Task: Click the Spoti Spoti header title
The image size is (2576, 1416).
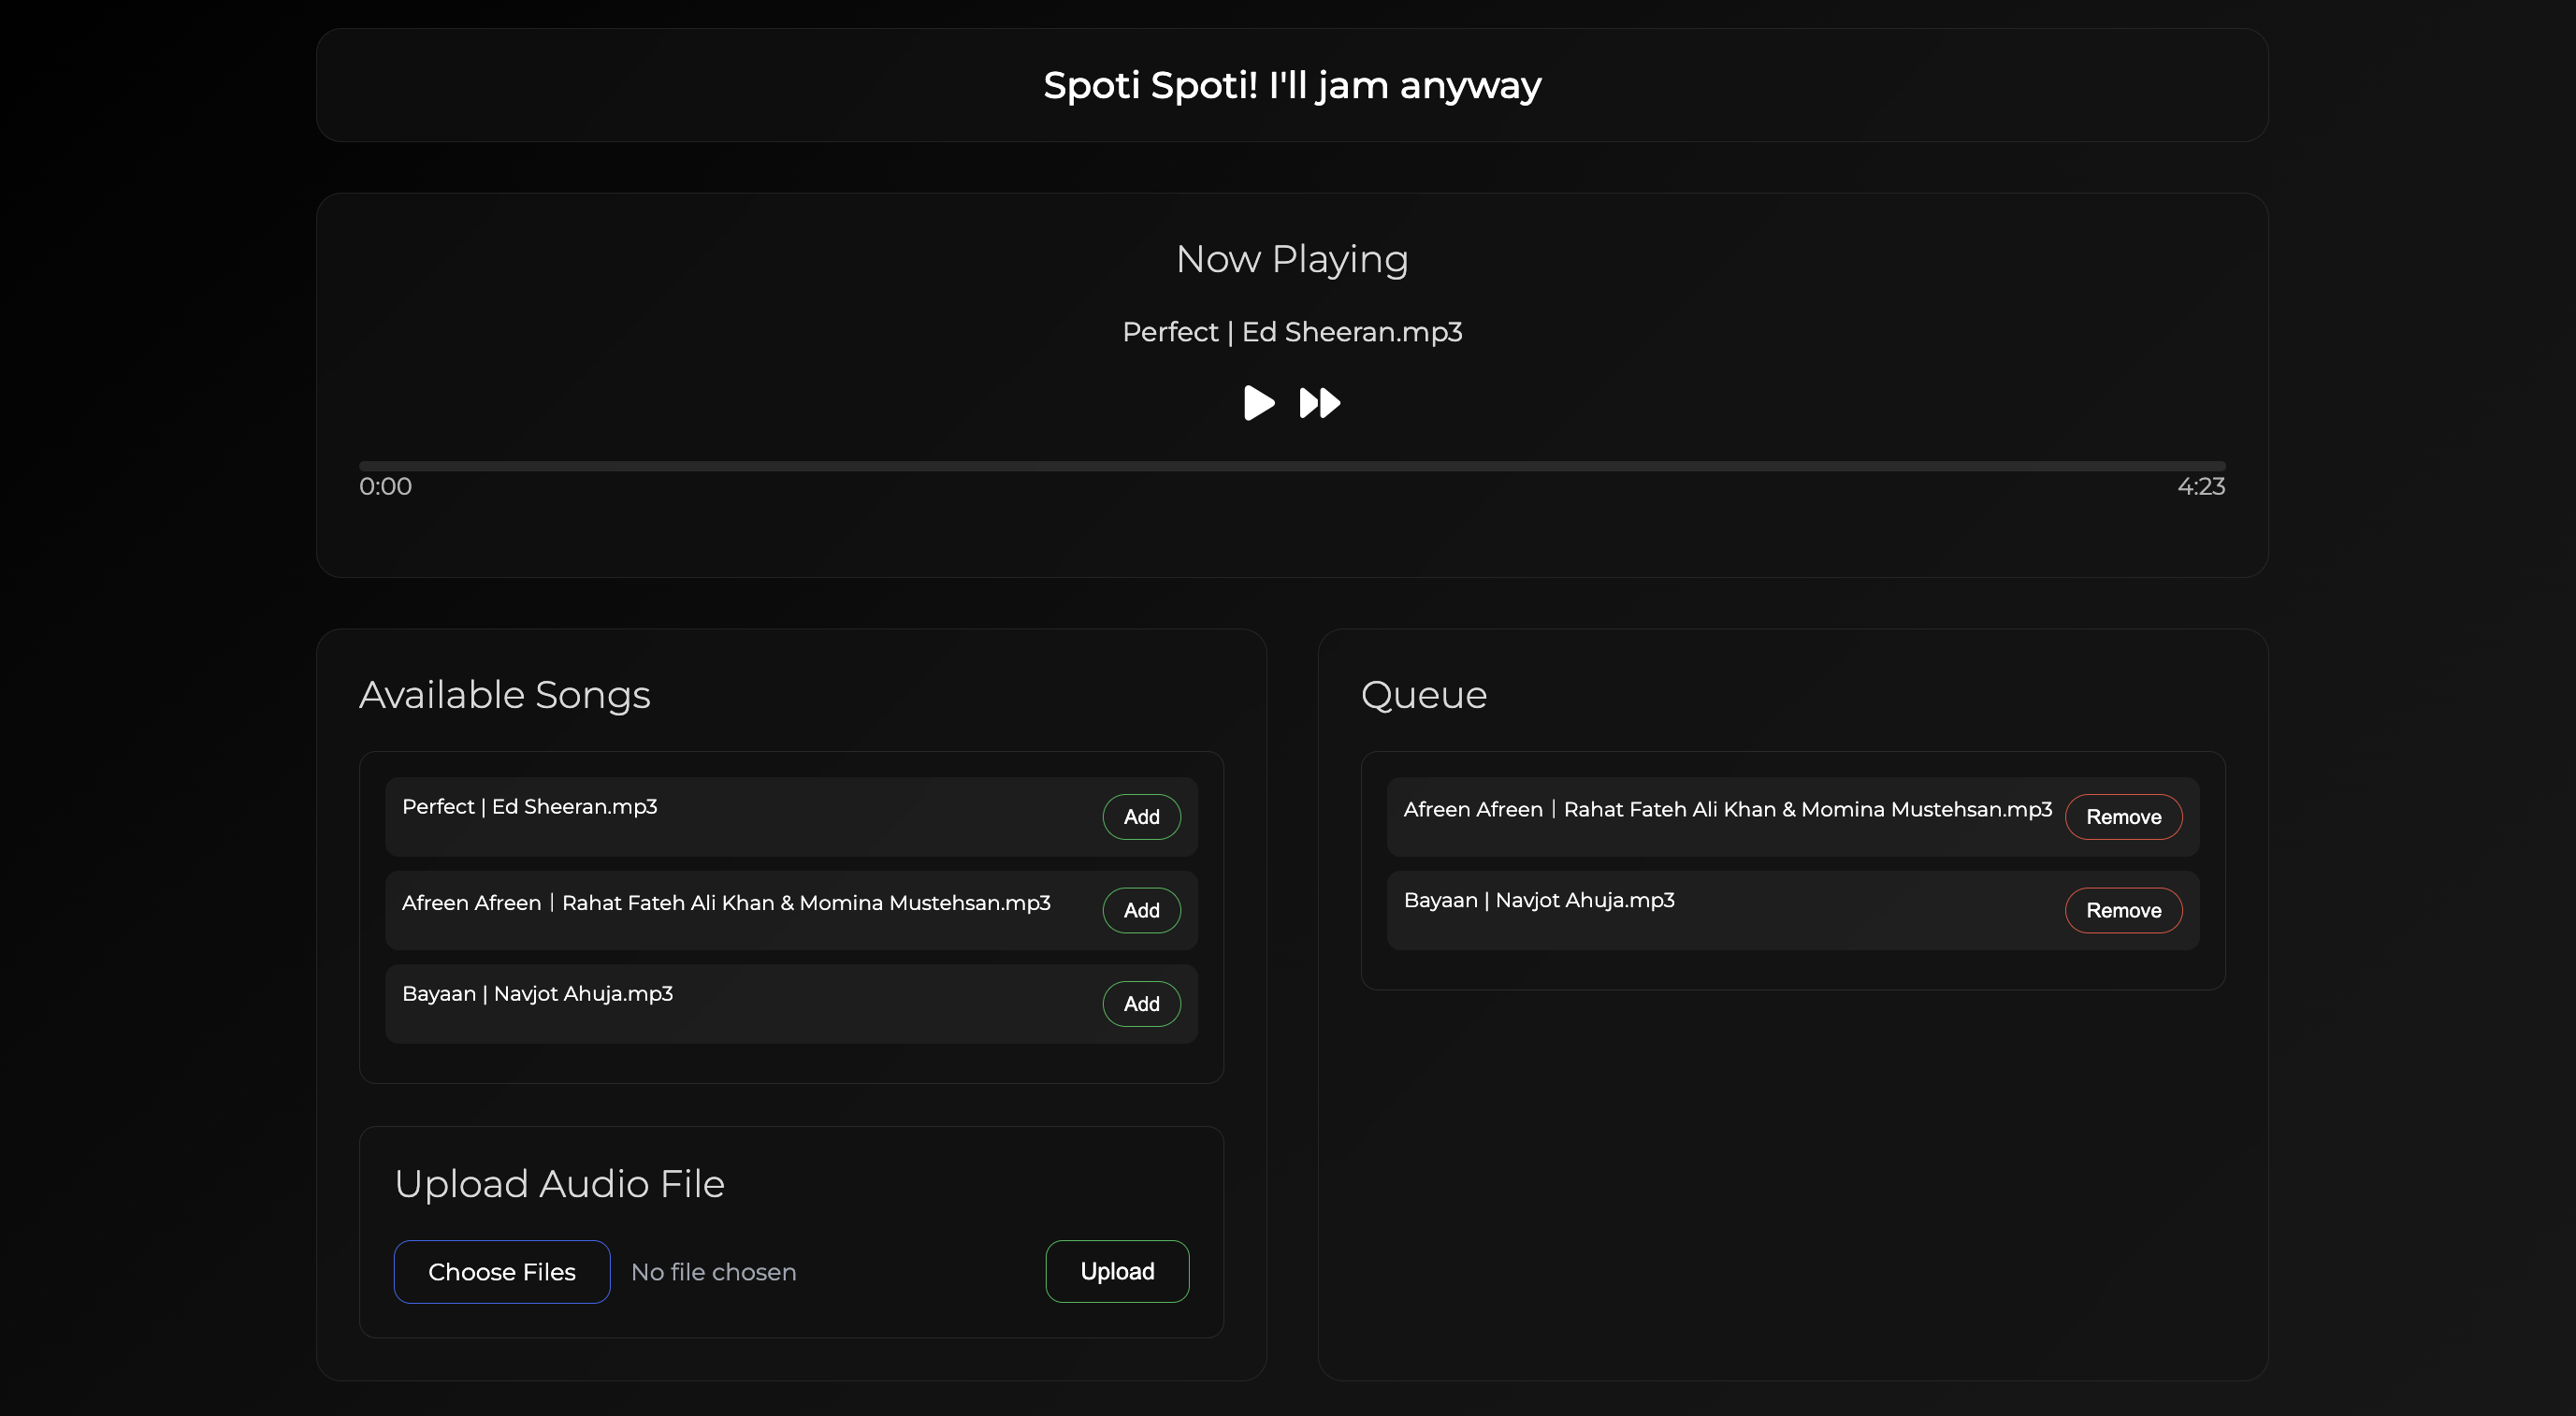Action: [x=1291, y=86]
